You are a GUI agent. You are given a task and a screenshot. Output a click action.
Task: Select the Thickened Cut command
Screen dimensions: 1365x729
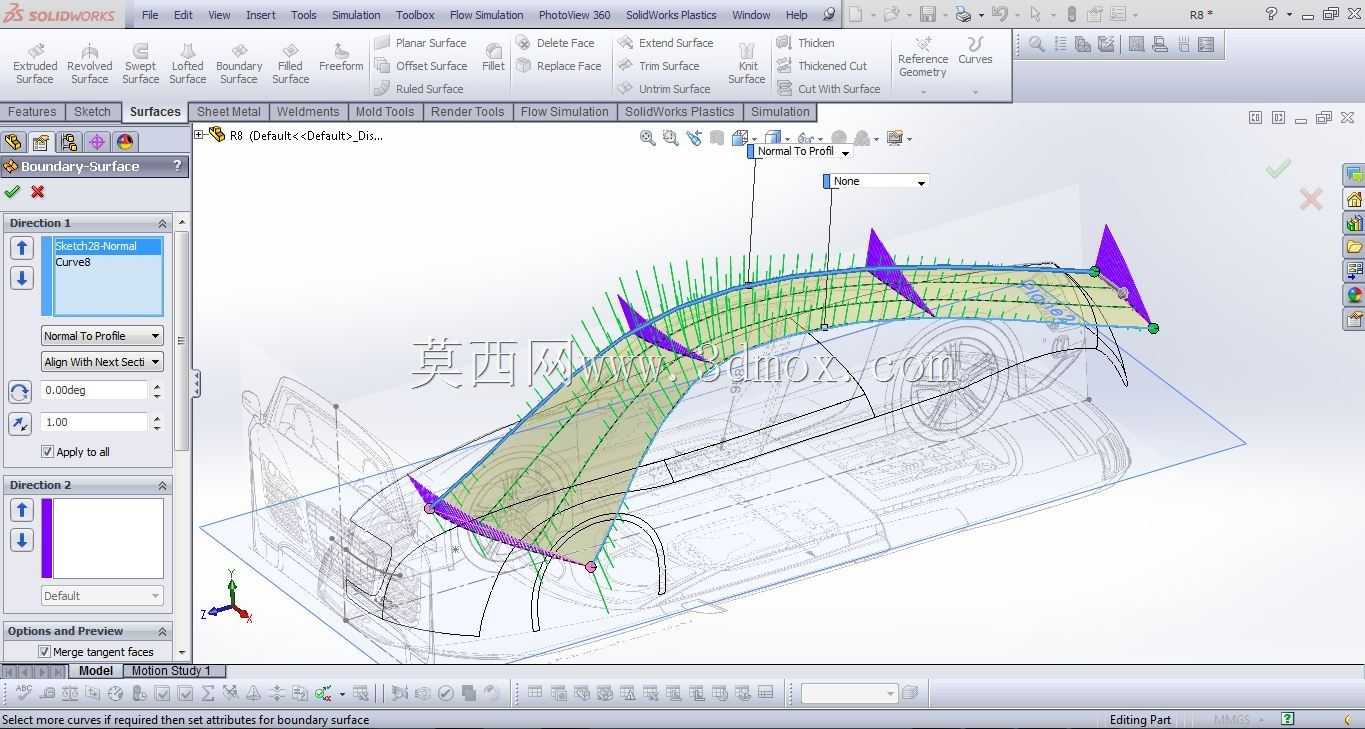pyautogui.click(x=822, y=66)
